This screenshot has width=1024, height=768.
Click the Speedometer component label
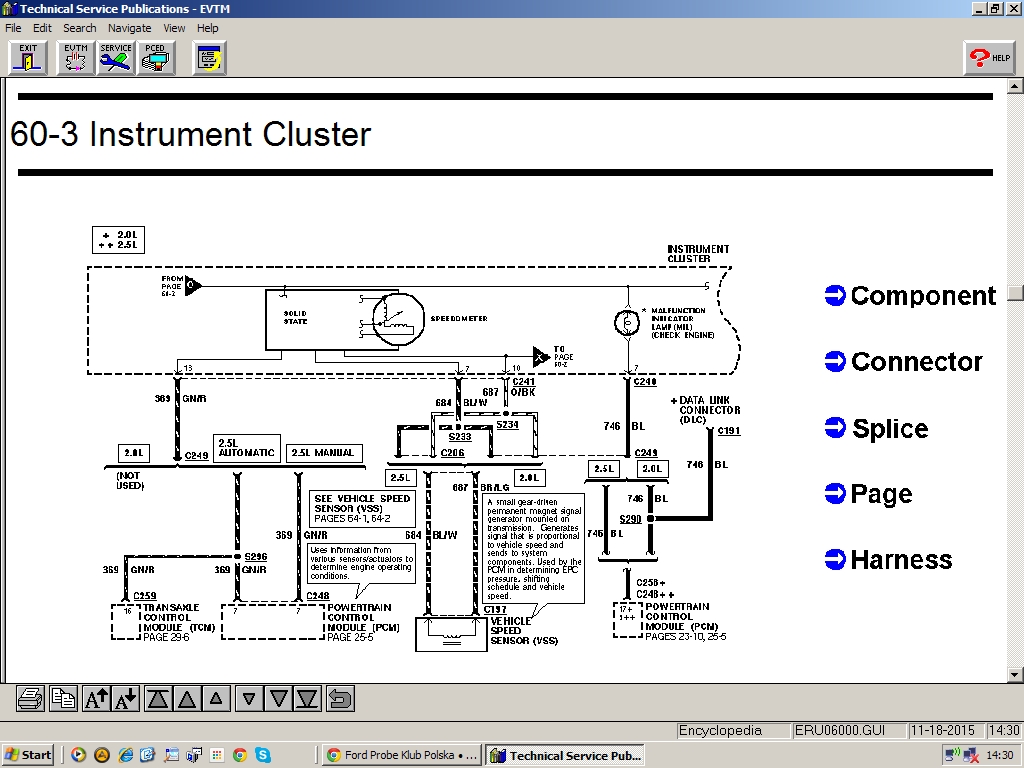pos(459,319)
